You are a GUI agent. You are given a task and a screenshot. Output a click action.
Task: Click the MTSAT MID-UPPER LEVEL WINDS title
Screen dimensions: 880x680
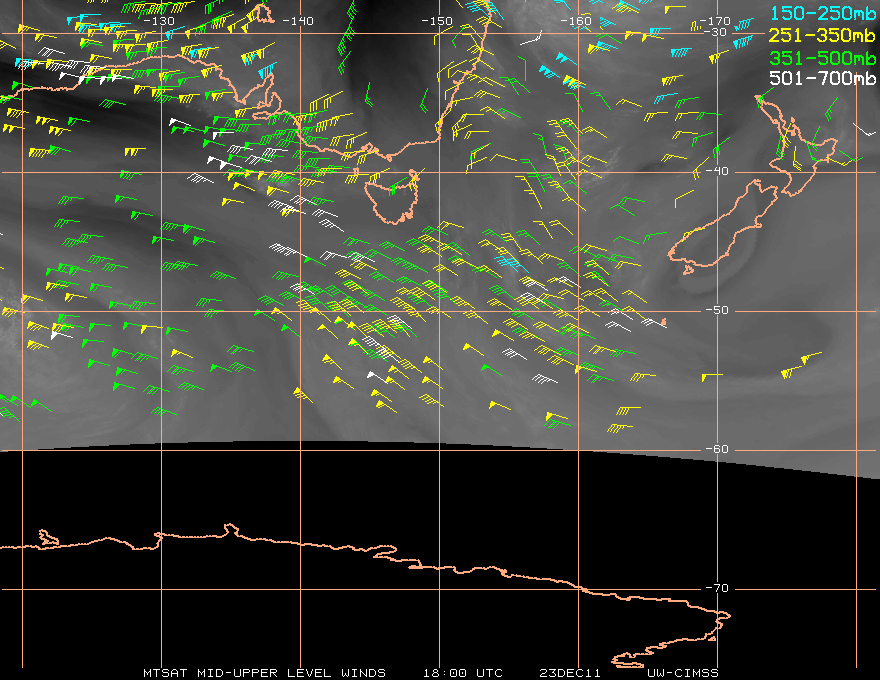264,673
